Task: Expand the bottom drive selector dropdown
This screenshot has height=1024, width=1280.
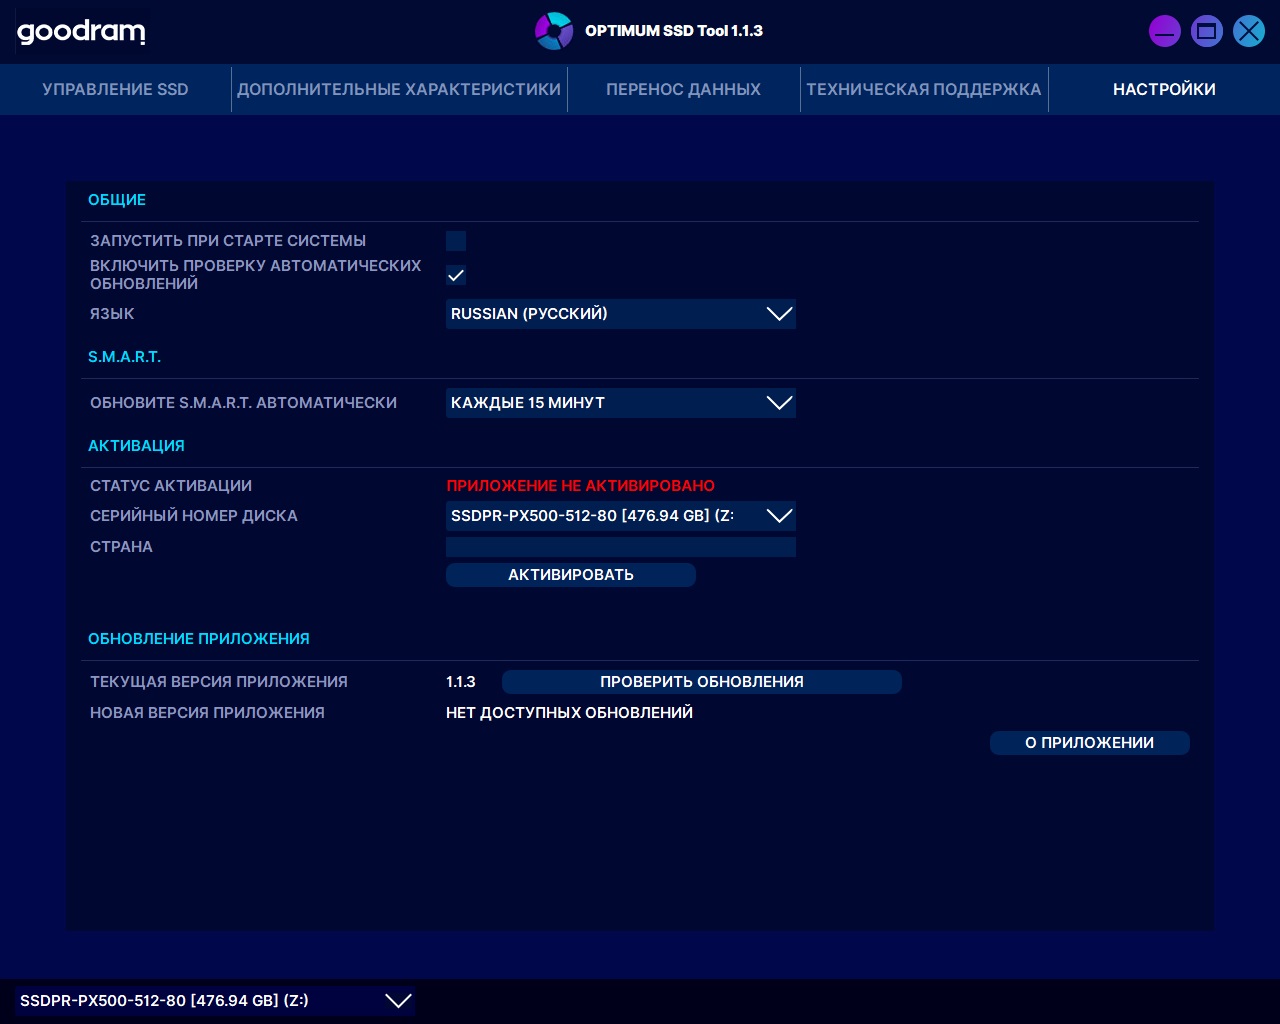Action: coord(215,1001)
